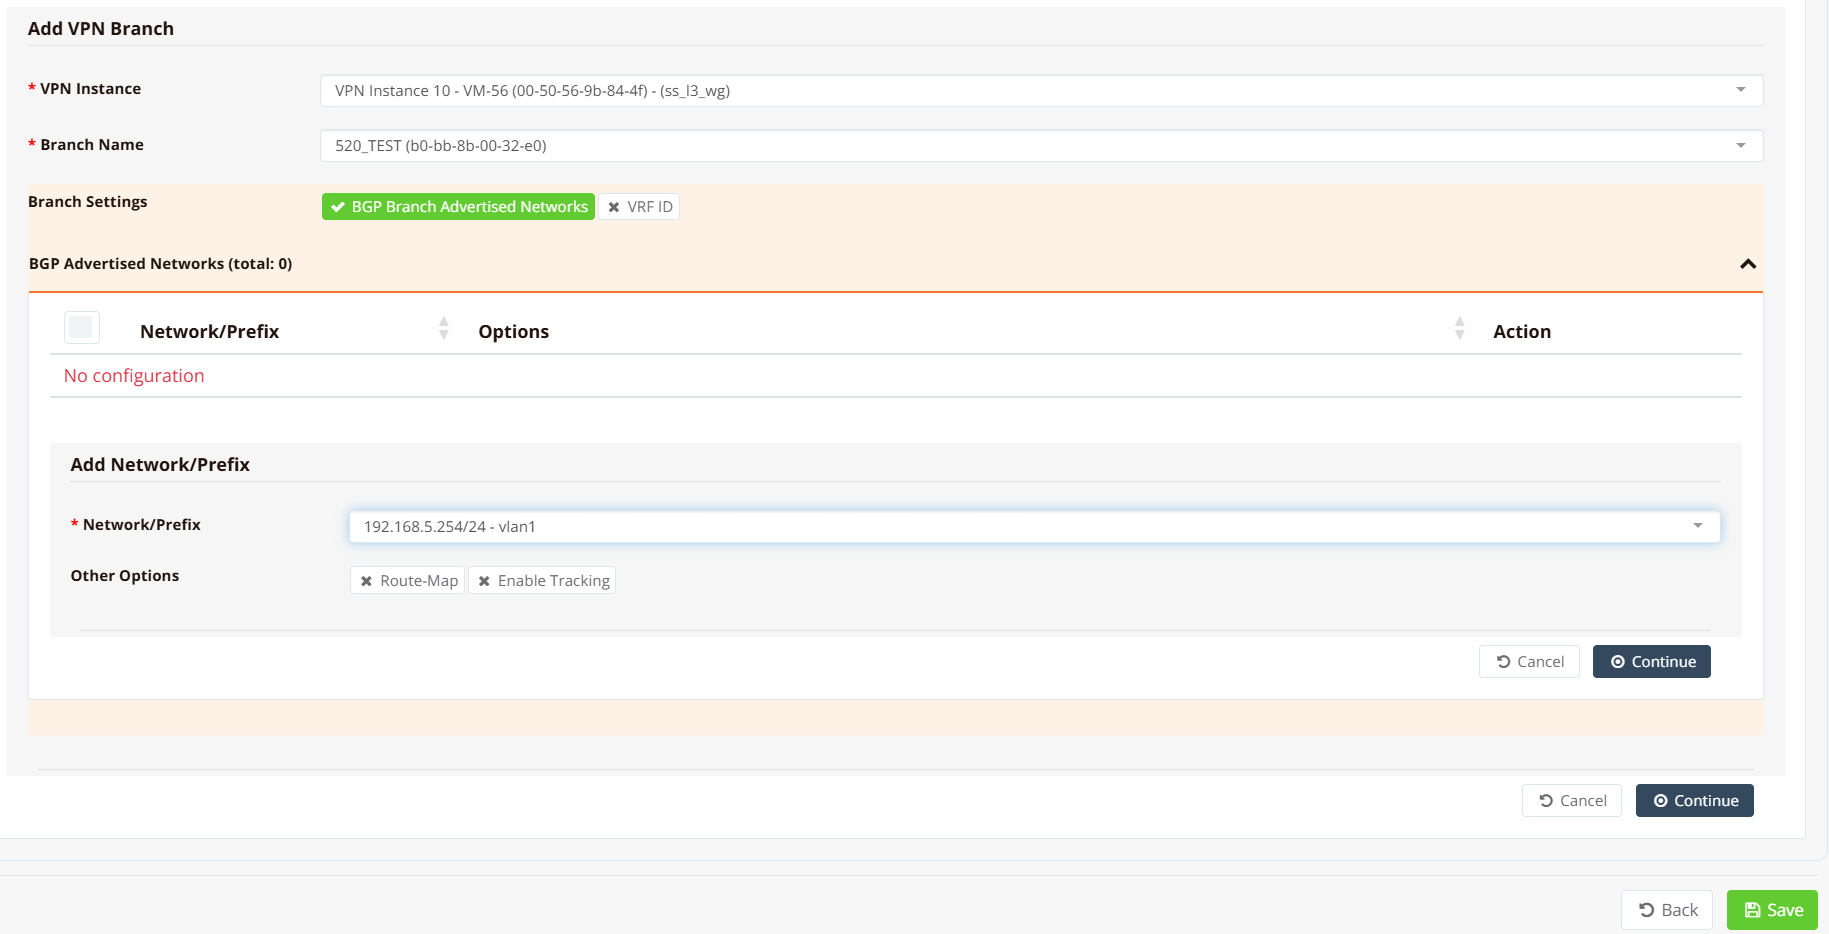Image resolution: width=1829 pixels, height=934 pixels.
Task: Click the Network/Prefix column header
Action: [x=209, y=332]
